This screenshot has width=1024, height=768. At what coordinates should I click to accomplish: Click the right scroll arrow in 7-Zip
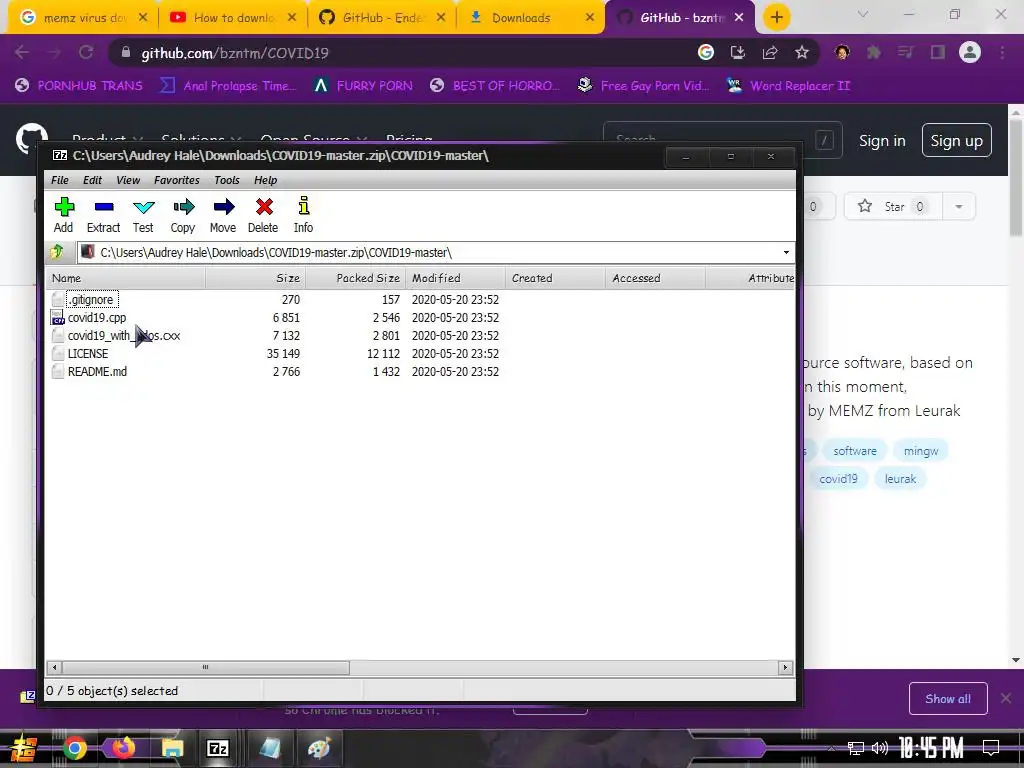click(786, 667)
